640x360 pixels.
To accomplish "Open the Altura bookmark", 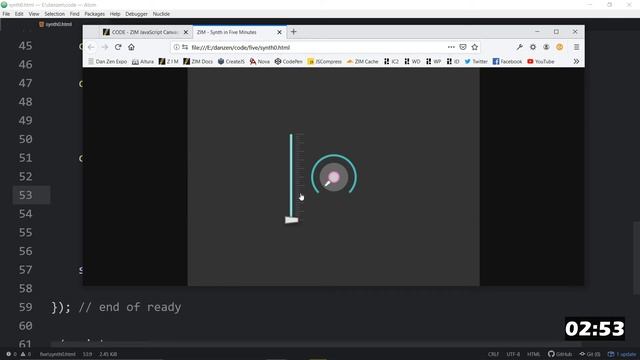I will pyautogui.click(x=143, y=62).
